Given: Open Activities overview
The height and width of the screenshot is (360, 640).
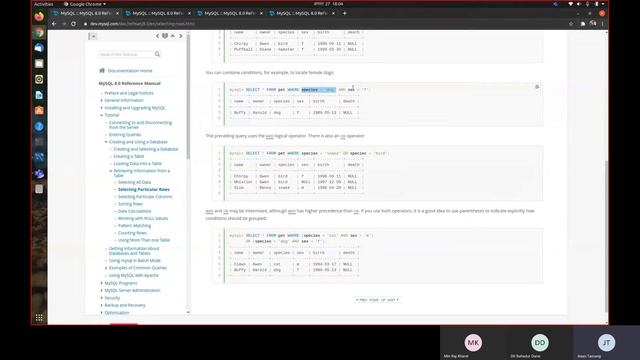Looking at the screenshot, I should pyautogui.click(x=44, y=4).
